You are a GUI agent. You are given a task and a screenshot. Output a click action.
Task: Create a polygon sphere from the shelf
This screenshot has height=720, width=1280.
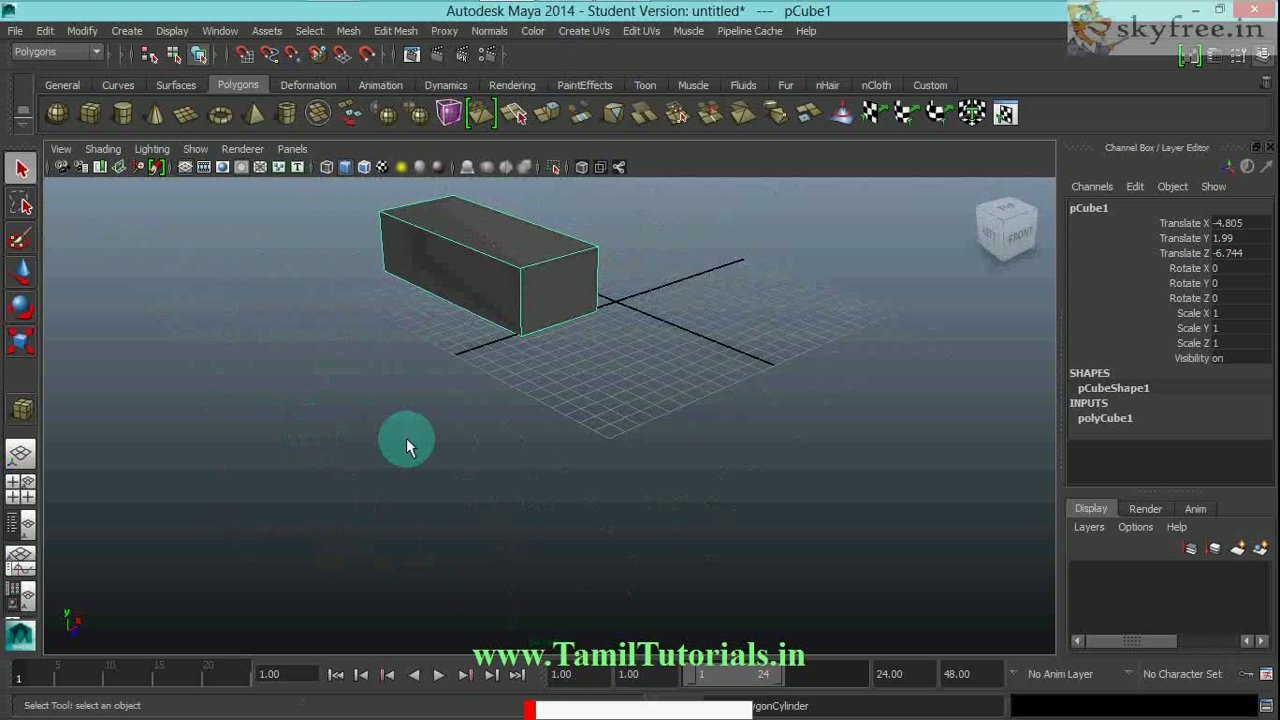pos(58,114)
